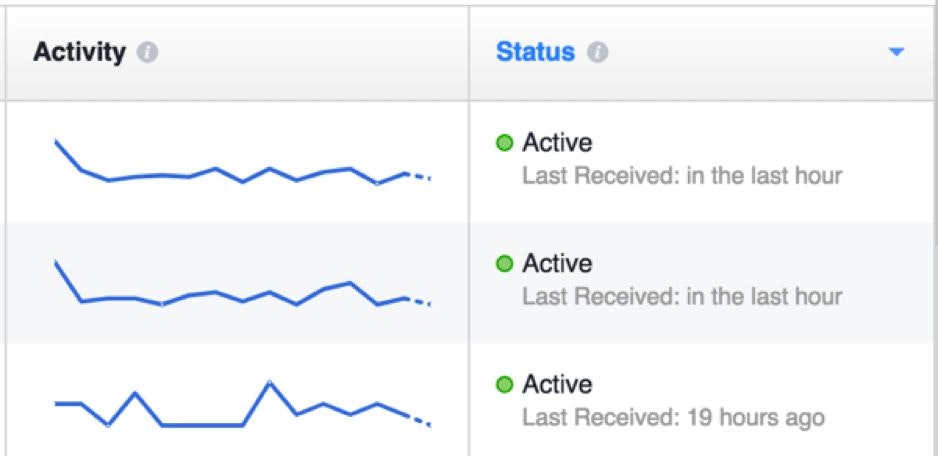Click the green status dot in middle row
Screen dimensions: 938x456
(x=505, y=264)
